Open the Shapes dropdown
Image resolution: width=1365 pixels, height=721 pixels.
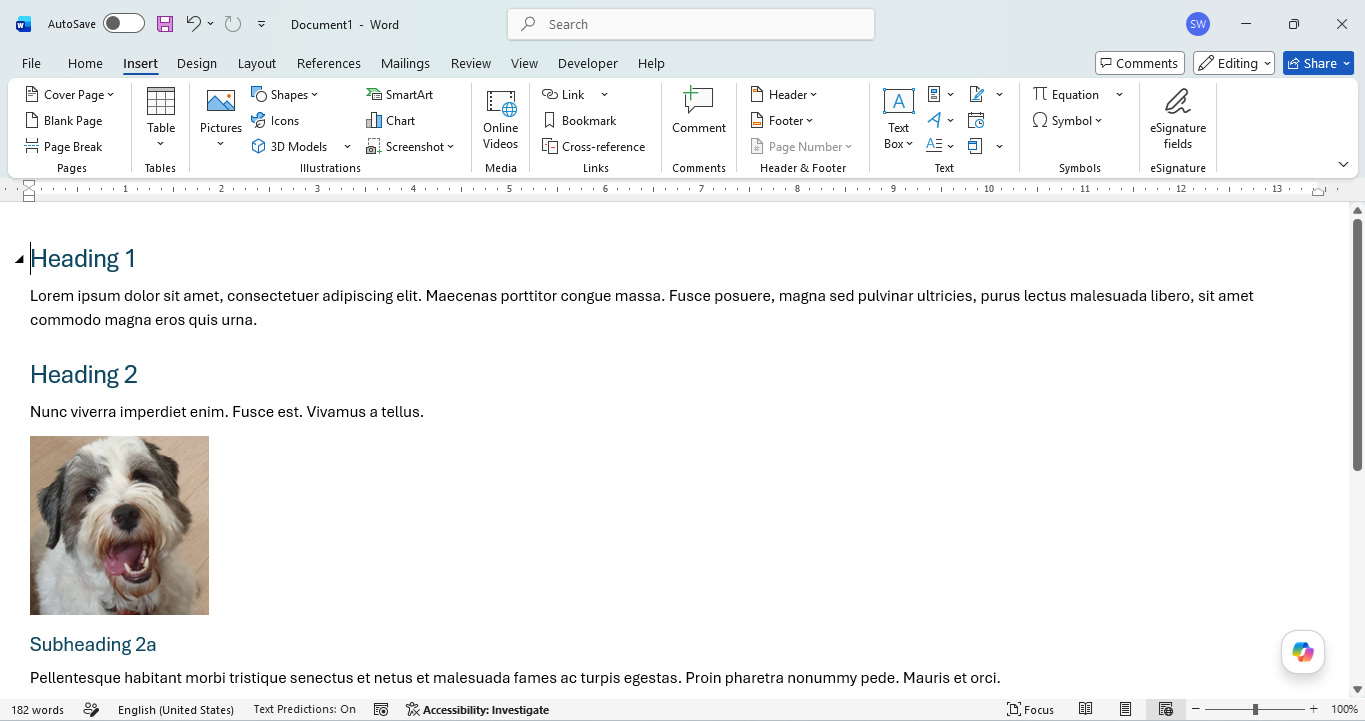click(x=285, y=95)
